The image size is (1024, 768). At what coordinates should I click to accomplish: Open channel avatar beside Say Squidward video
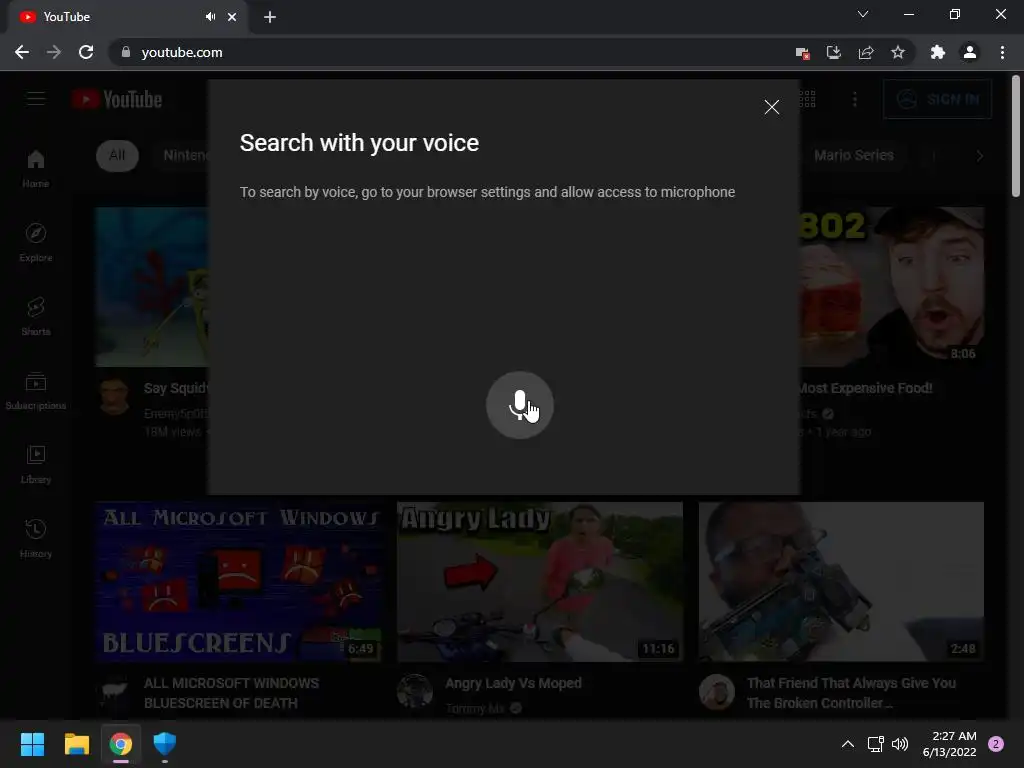[x=114, y=396]
